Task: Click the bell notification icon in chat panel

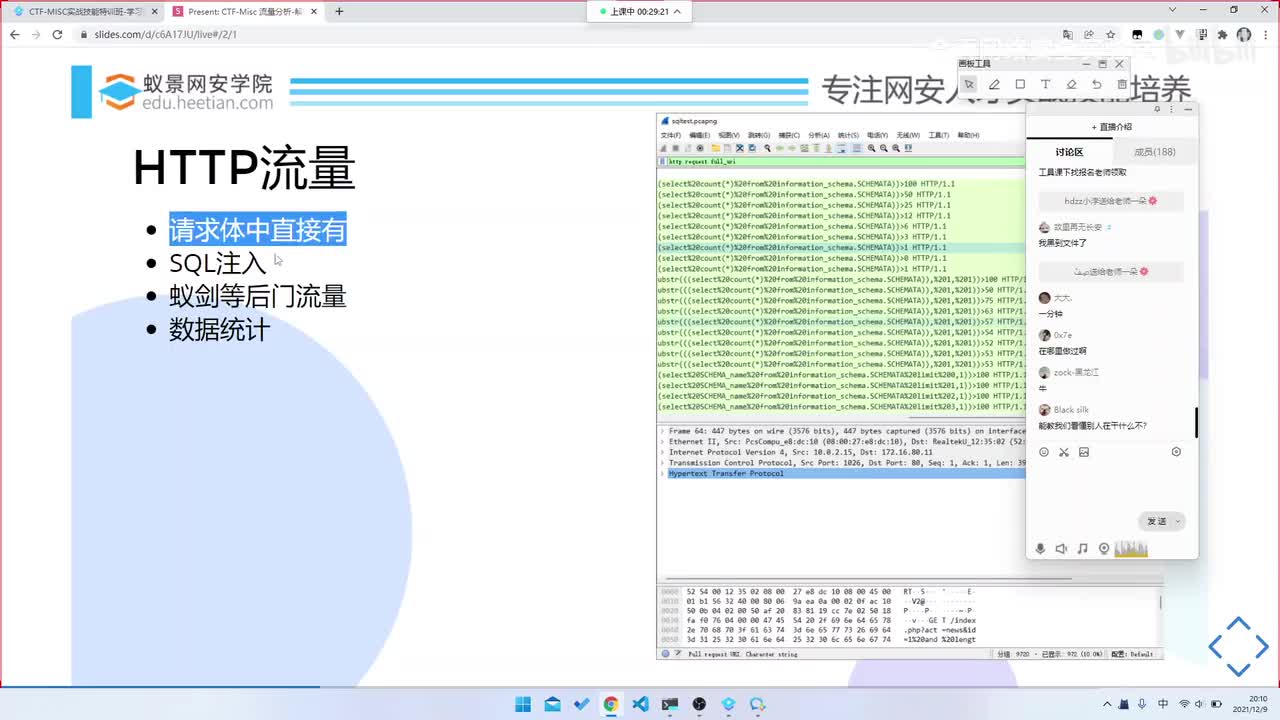Action: [x=1158, y=109]
